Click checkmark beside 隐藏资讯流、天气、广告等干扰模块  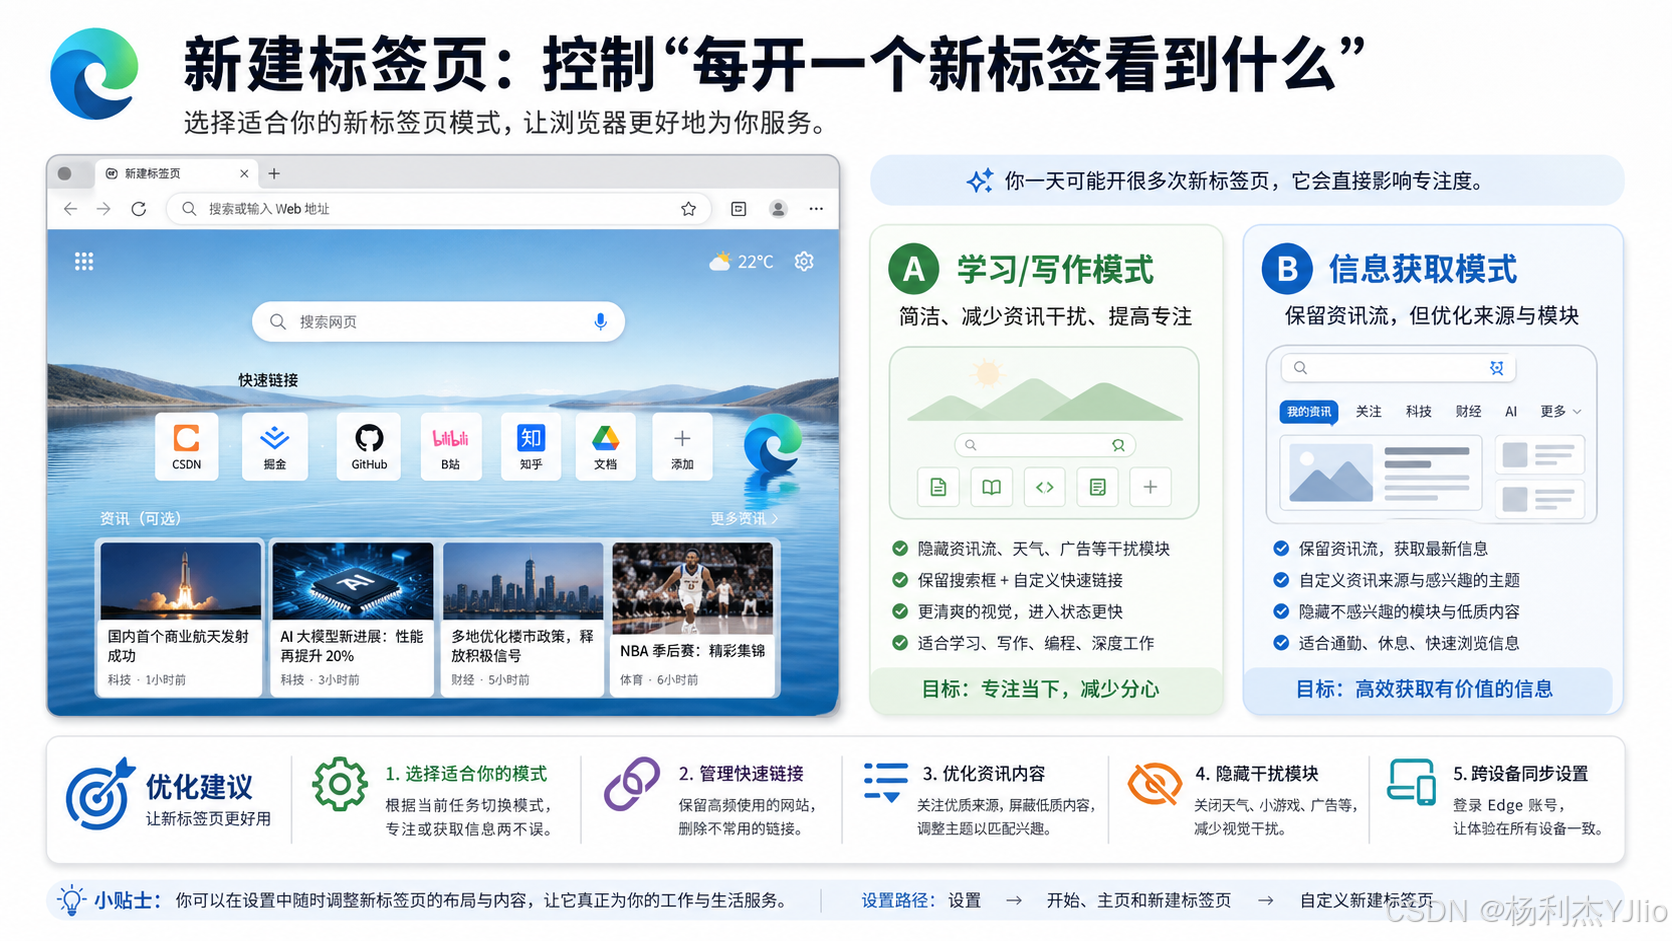[x=900, y=548]
